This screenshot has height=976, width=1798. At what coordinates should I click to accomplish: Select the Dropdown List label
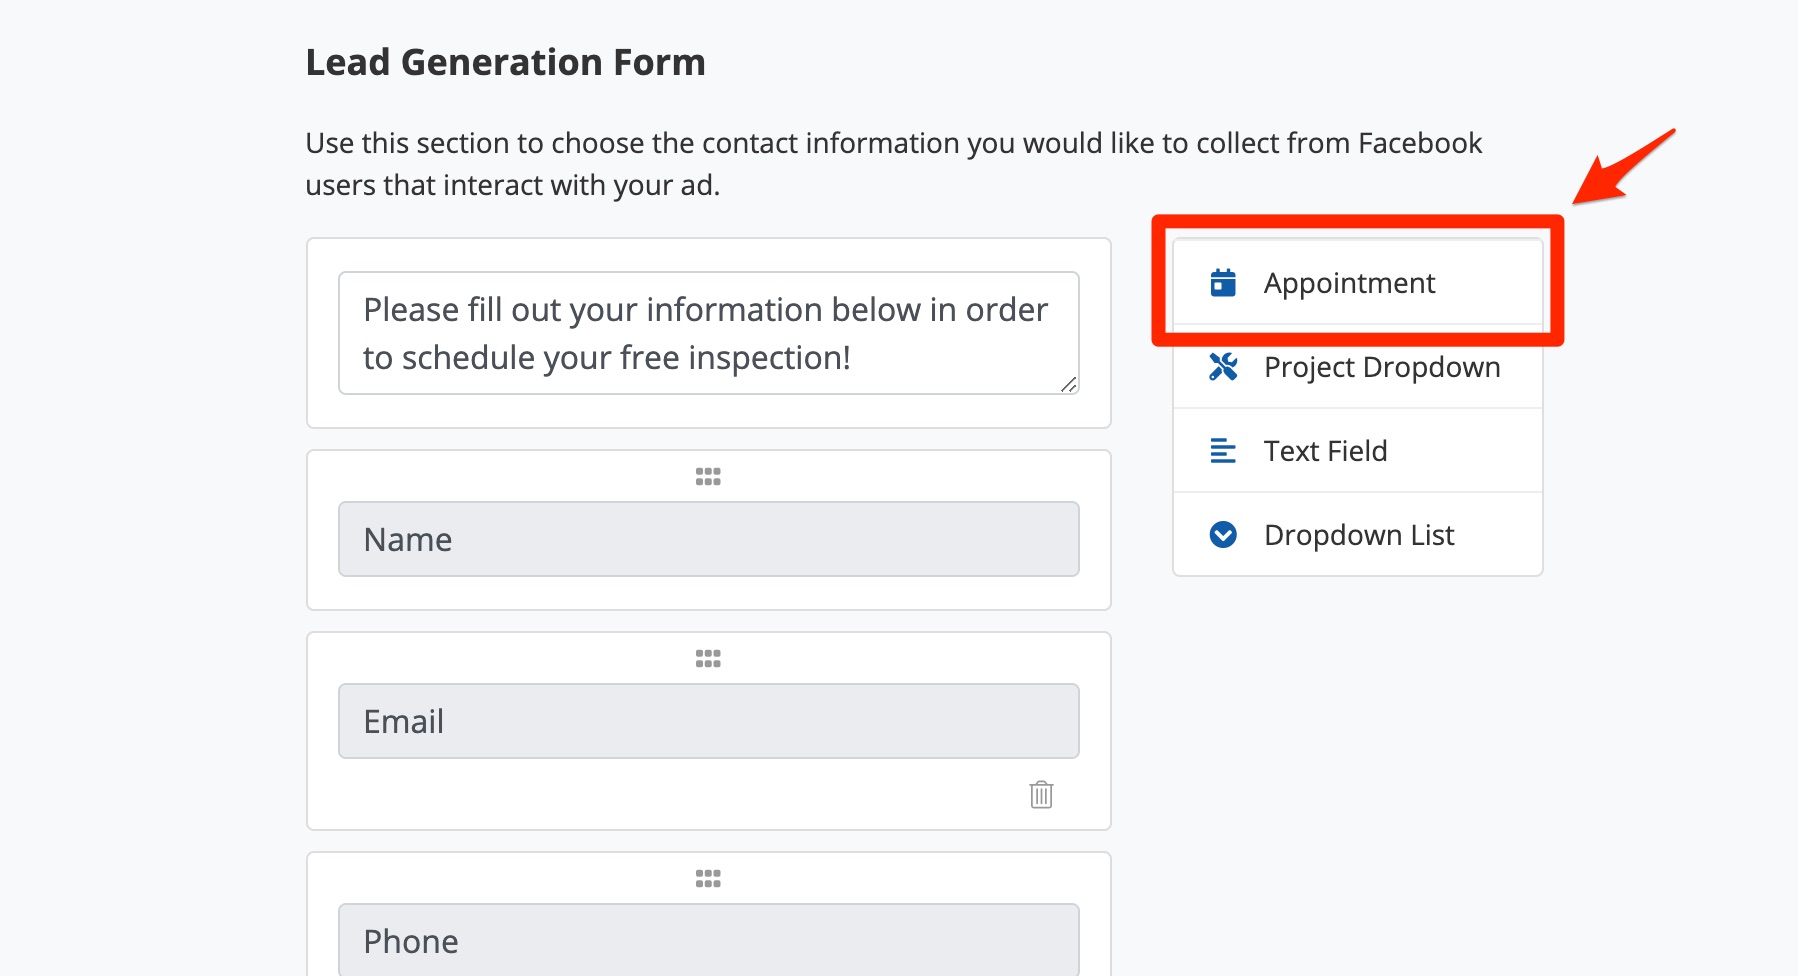1359,535
